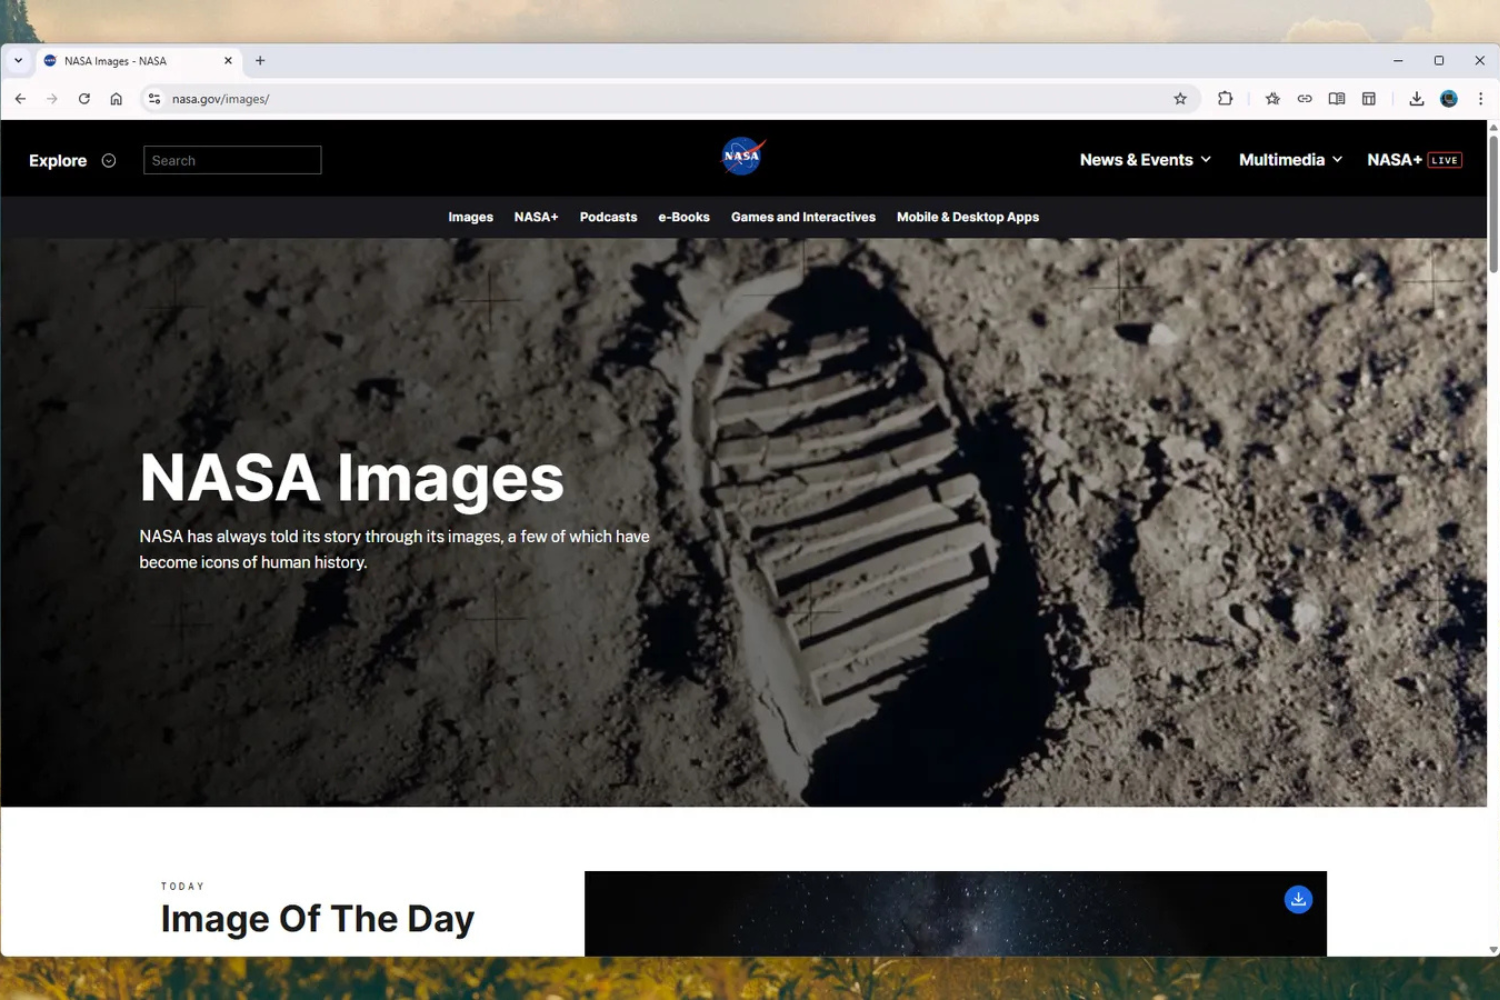Expand the Explore menu
This screenshot has height=1000, width=1500.
pyautogui.click(x=58, y=160)
